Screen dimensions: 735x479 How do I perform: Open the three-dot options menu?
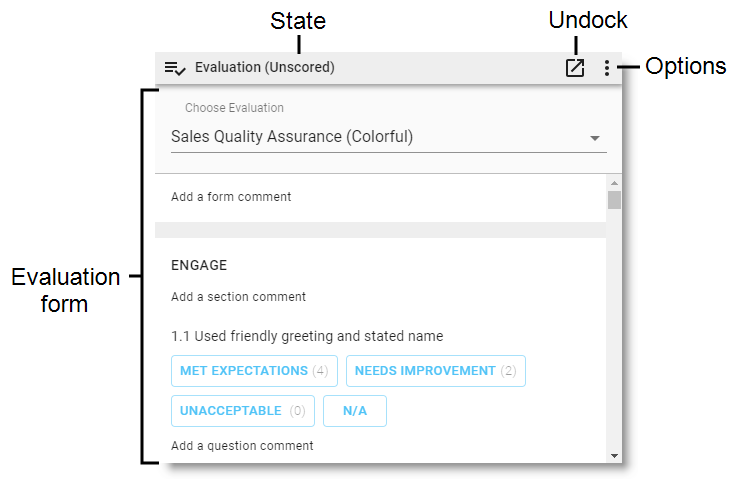pos(607,68)
